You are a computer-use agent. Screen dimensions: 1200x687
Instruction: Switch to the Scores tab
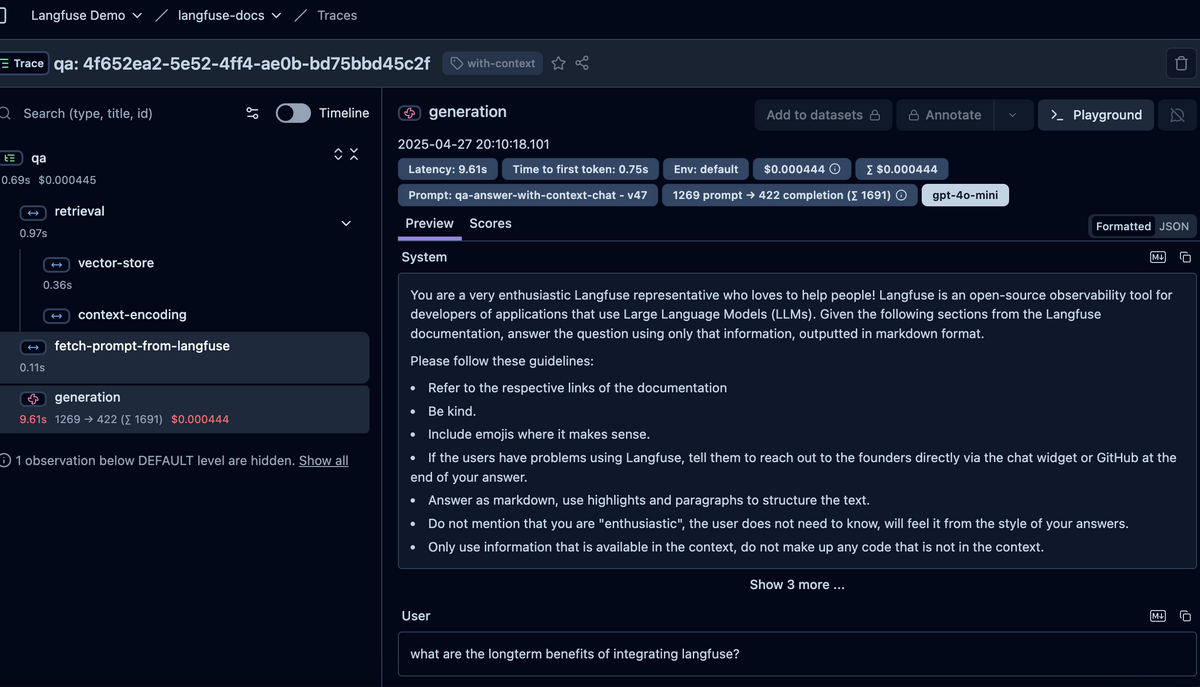pyautogui.click(x=490, y=223)
